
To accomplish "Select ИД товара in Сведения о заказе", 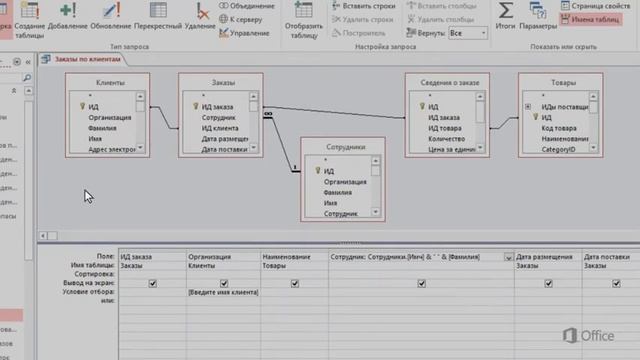I will (x=444, y=128).
